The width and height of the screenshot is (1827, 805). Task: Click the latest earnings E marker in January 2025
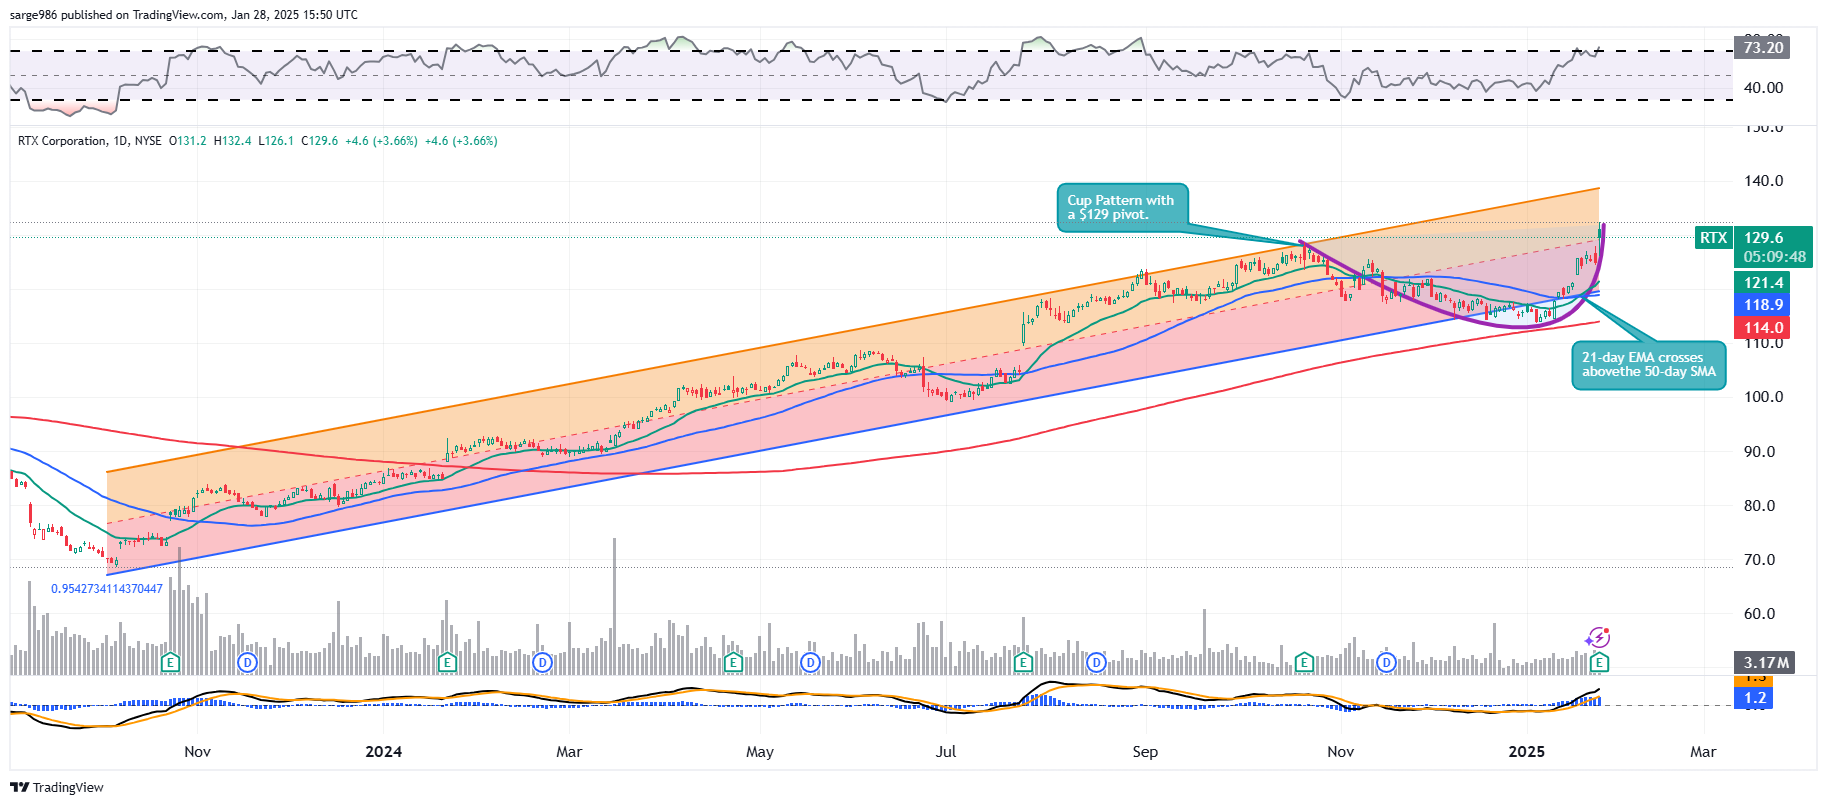tap(1599, 662)
